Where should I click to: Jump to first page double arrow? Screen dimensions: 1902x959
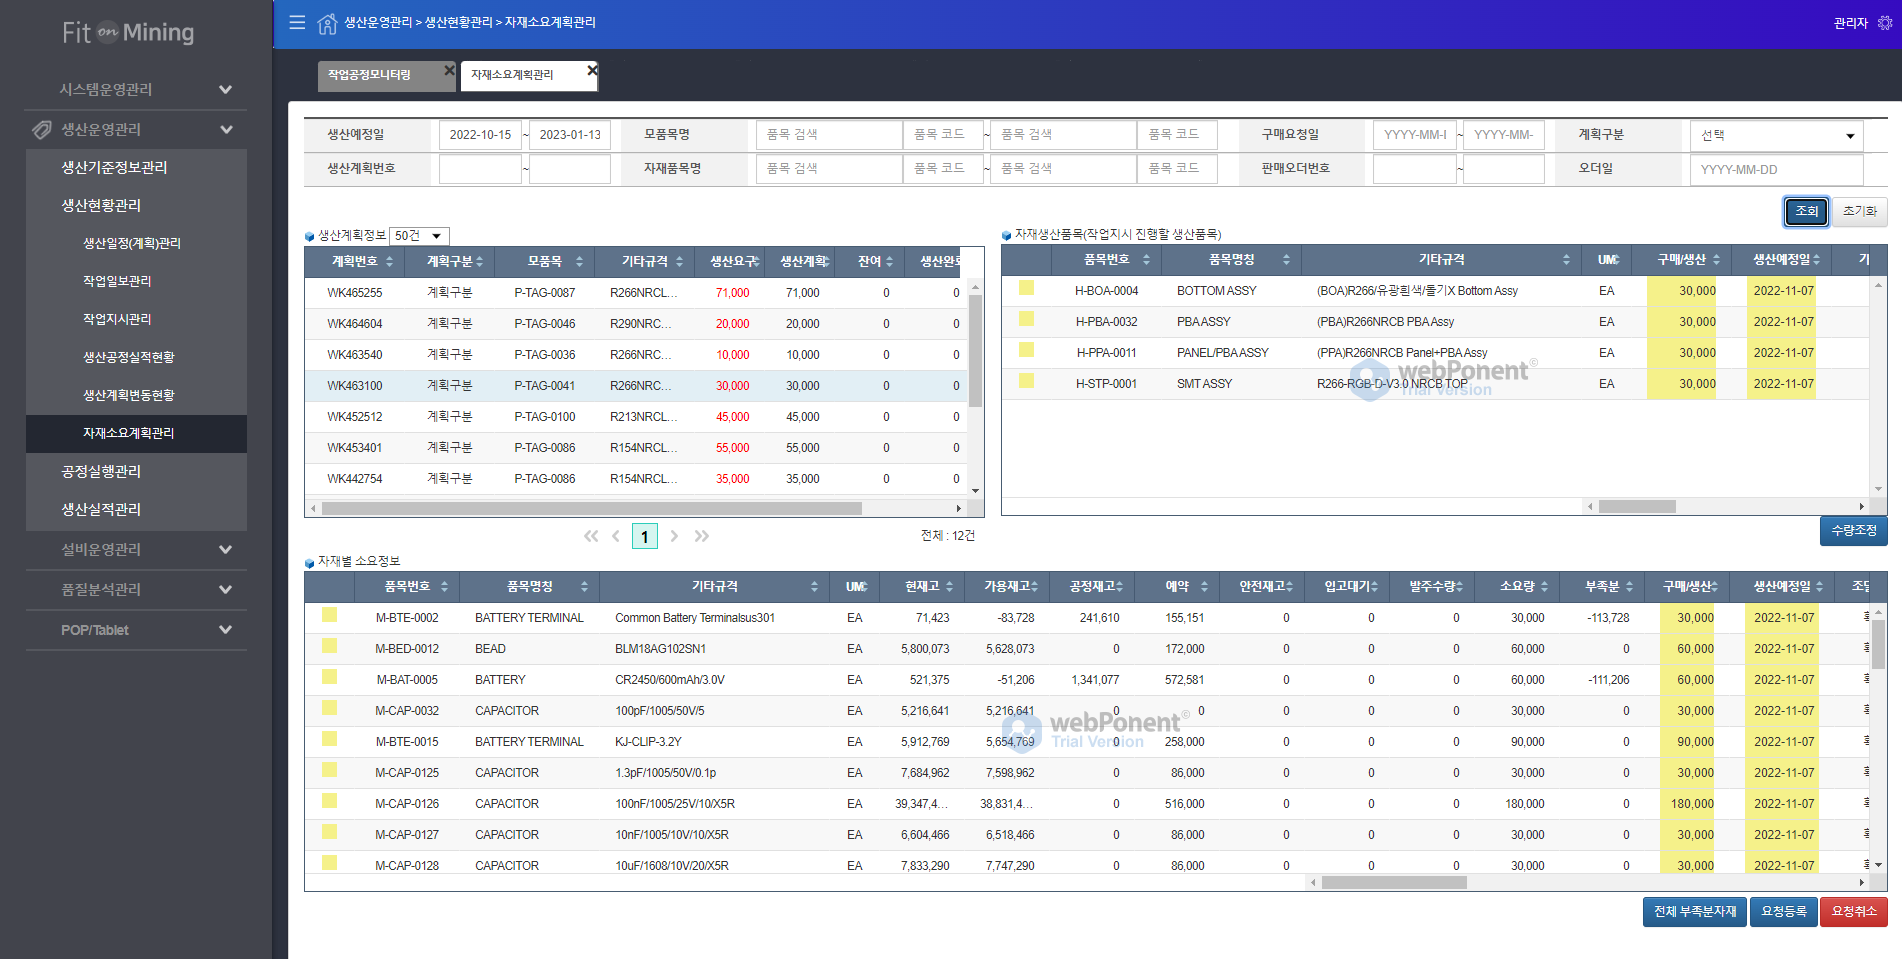(591, 536)
